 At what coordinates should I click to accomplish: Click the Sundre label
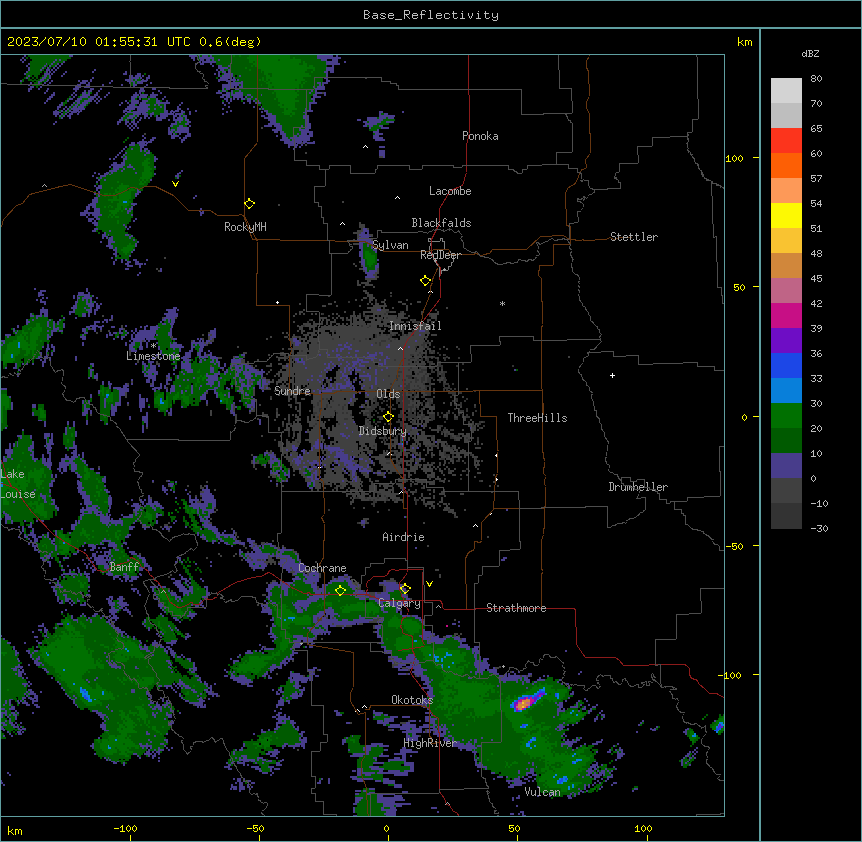point(292,391)
